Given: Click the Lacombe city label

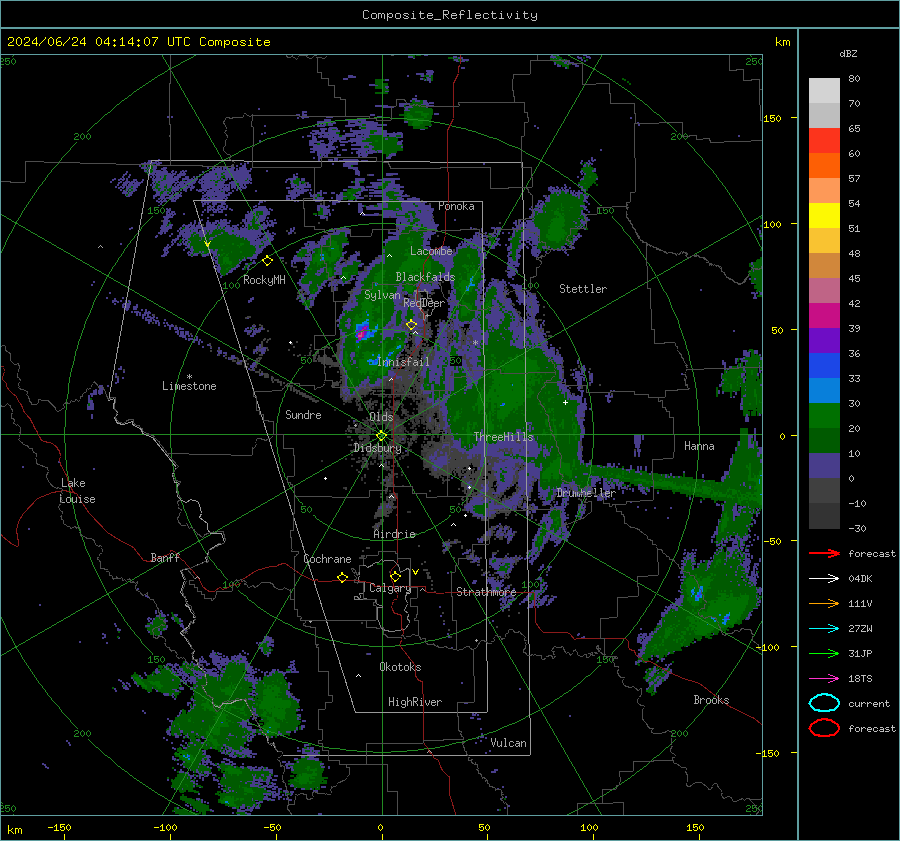Looking at the screenshot, I should [x=431, y=251].
